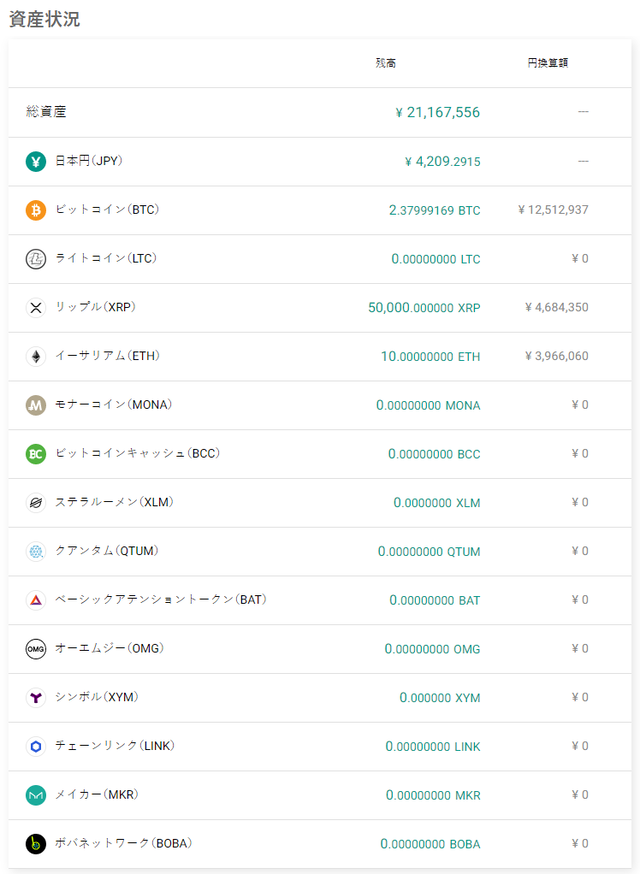Viewport: 640px width, 874px height.
Task: Click the Litecoin LTC icon
Action: point(36,259)
